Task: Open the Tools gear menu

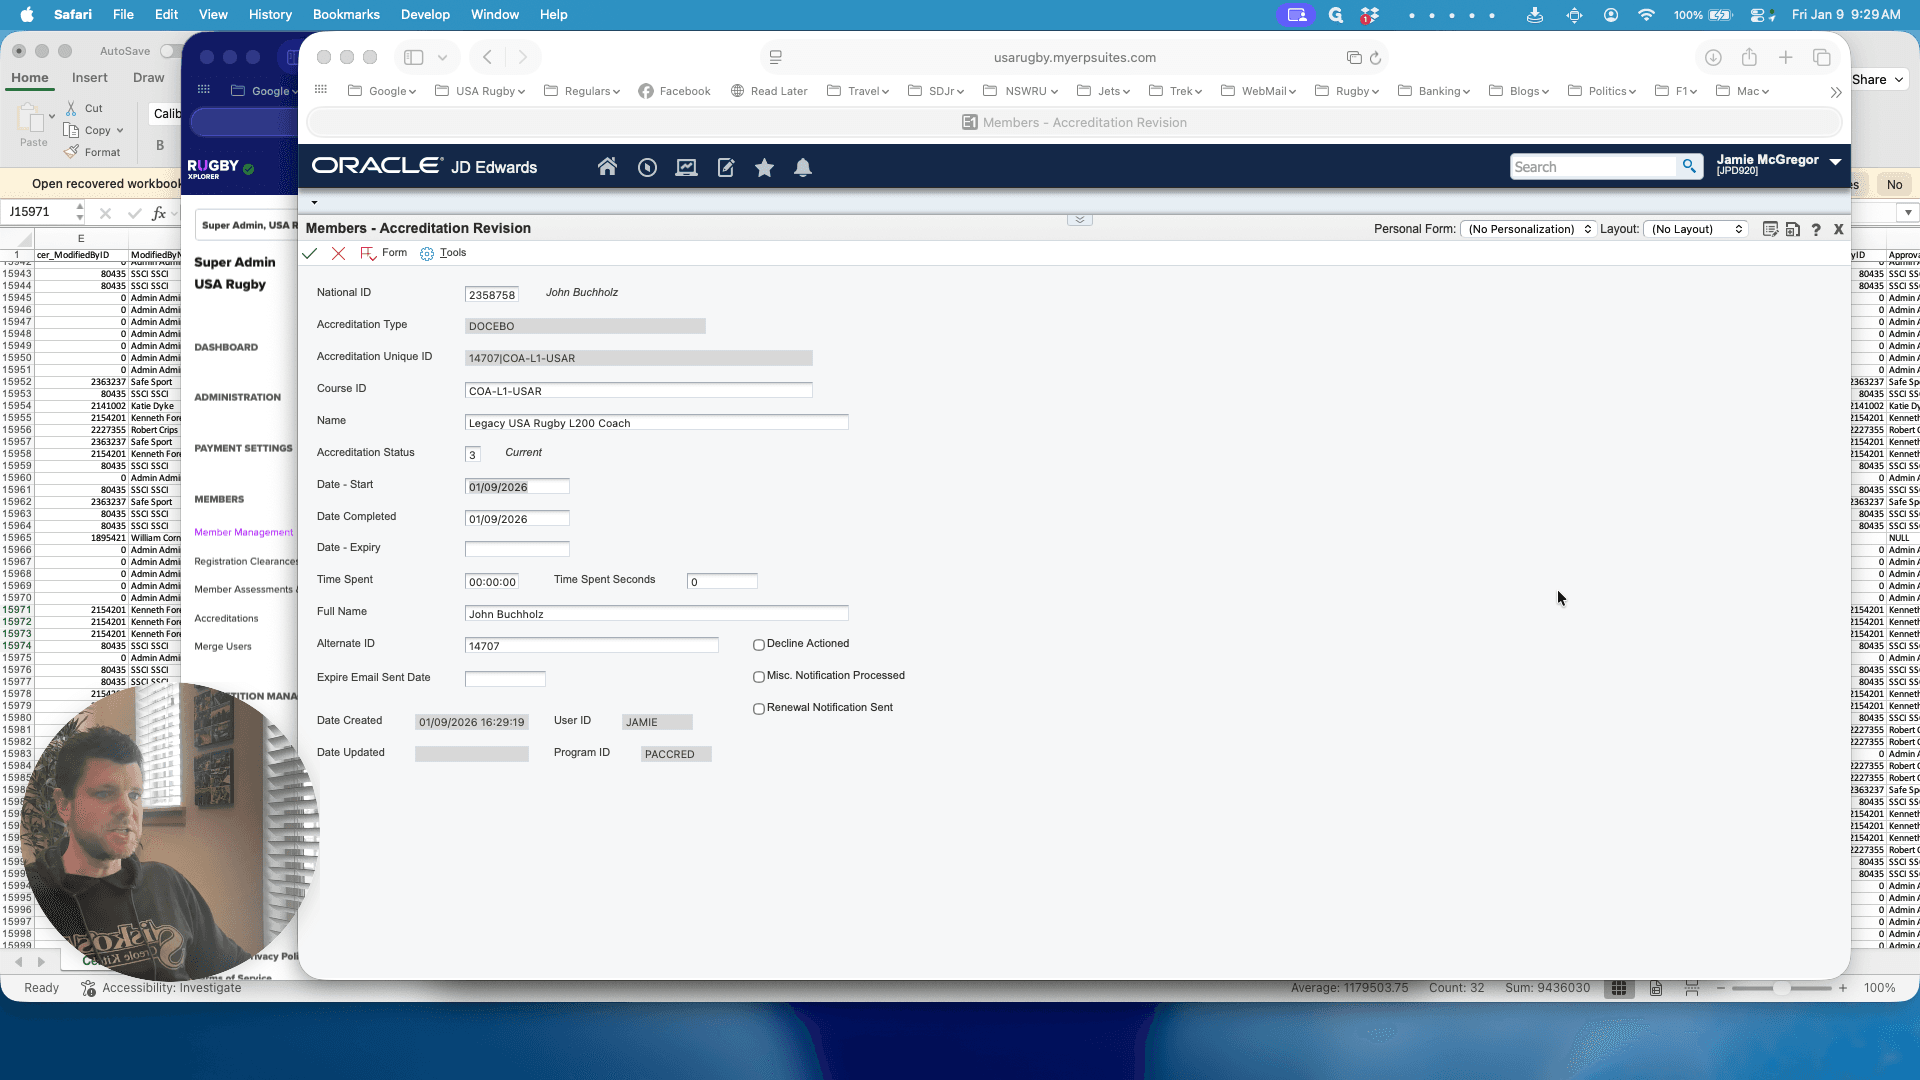Action: [443, 253]
